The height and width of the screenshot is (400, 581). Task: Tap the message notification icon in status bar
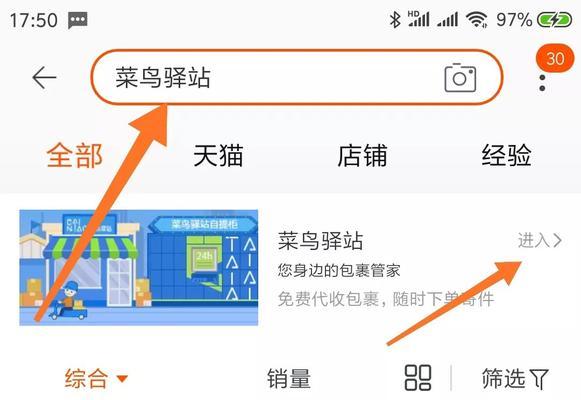click(x=77, y=20)
